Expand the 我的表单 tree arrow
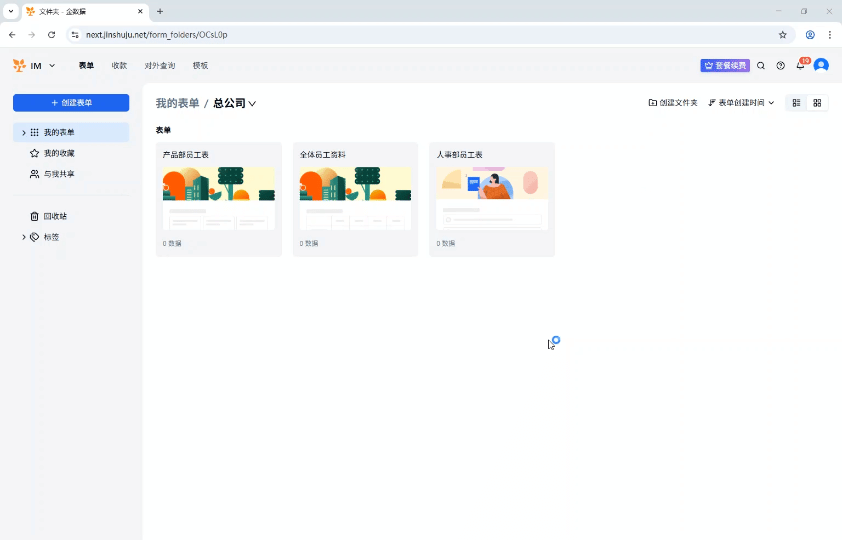 pos(24,132)
